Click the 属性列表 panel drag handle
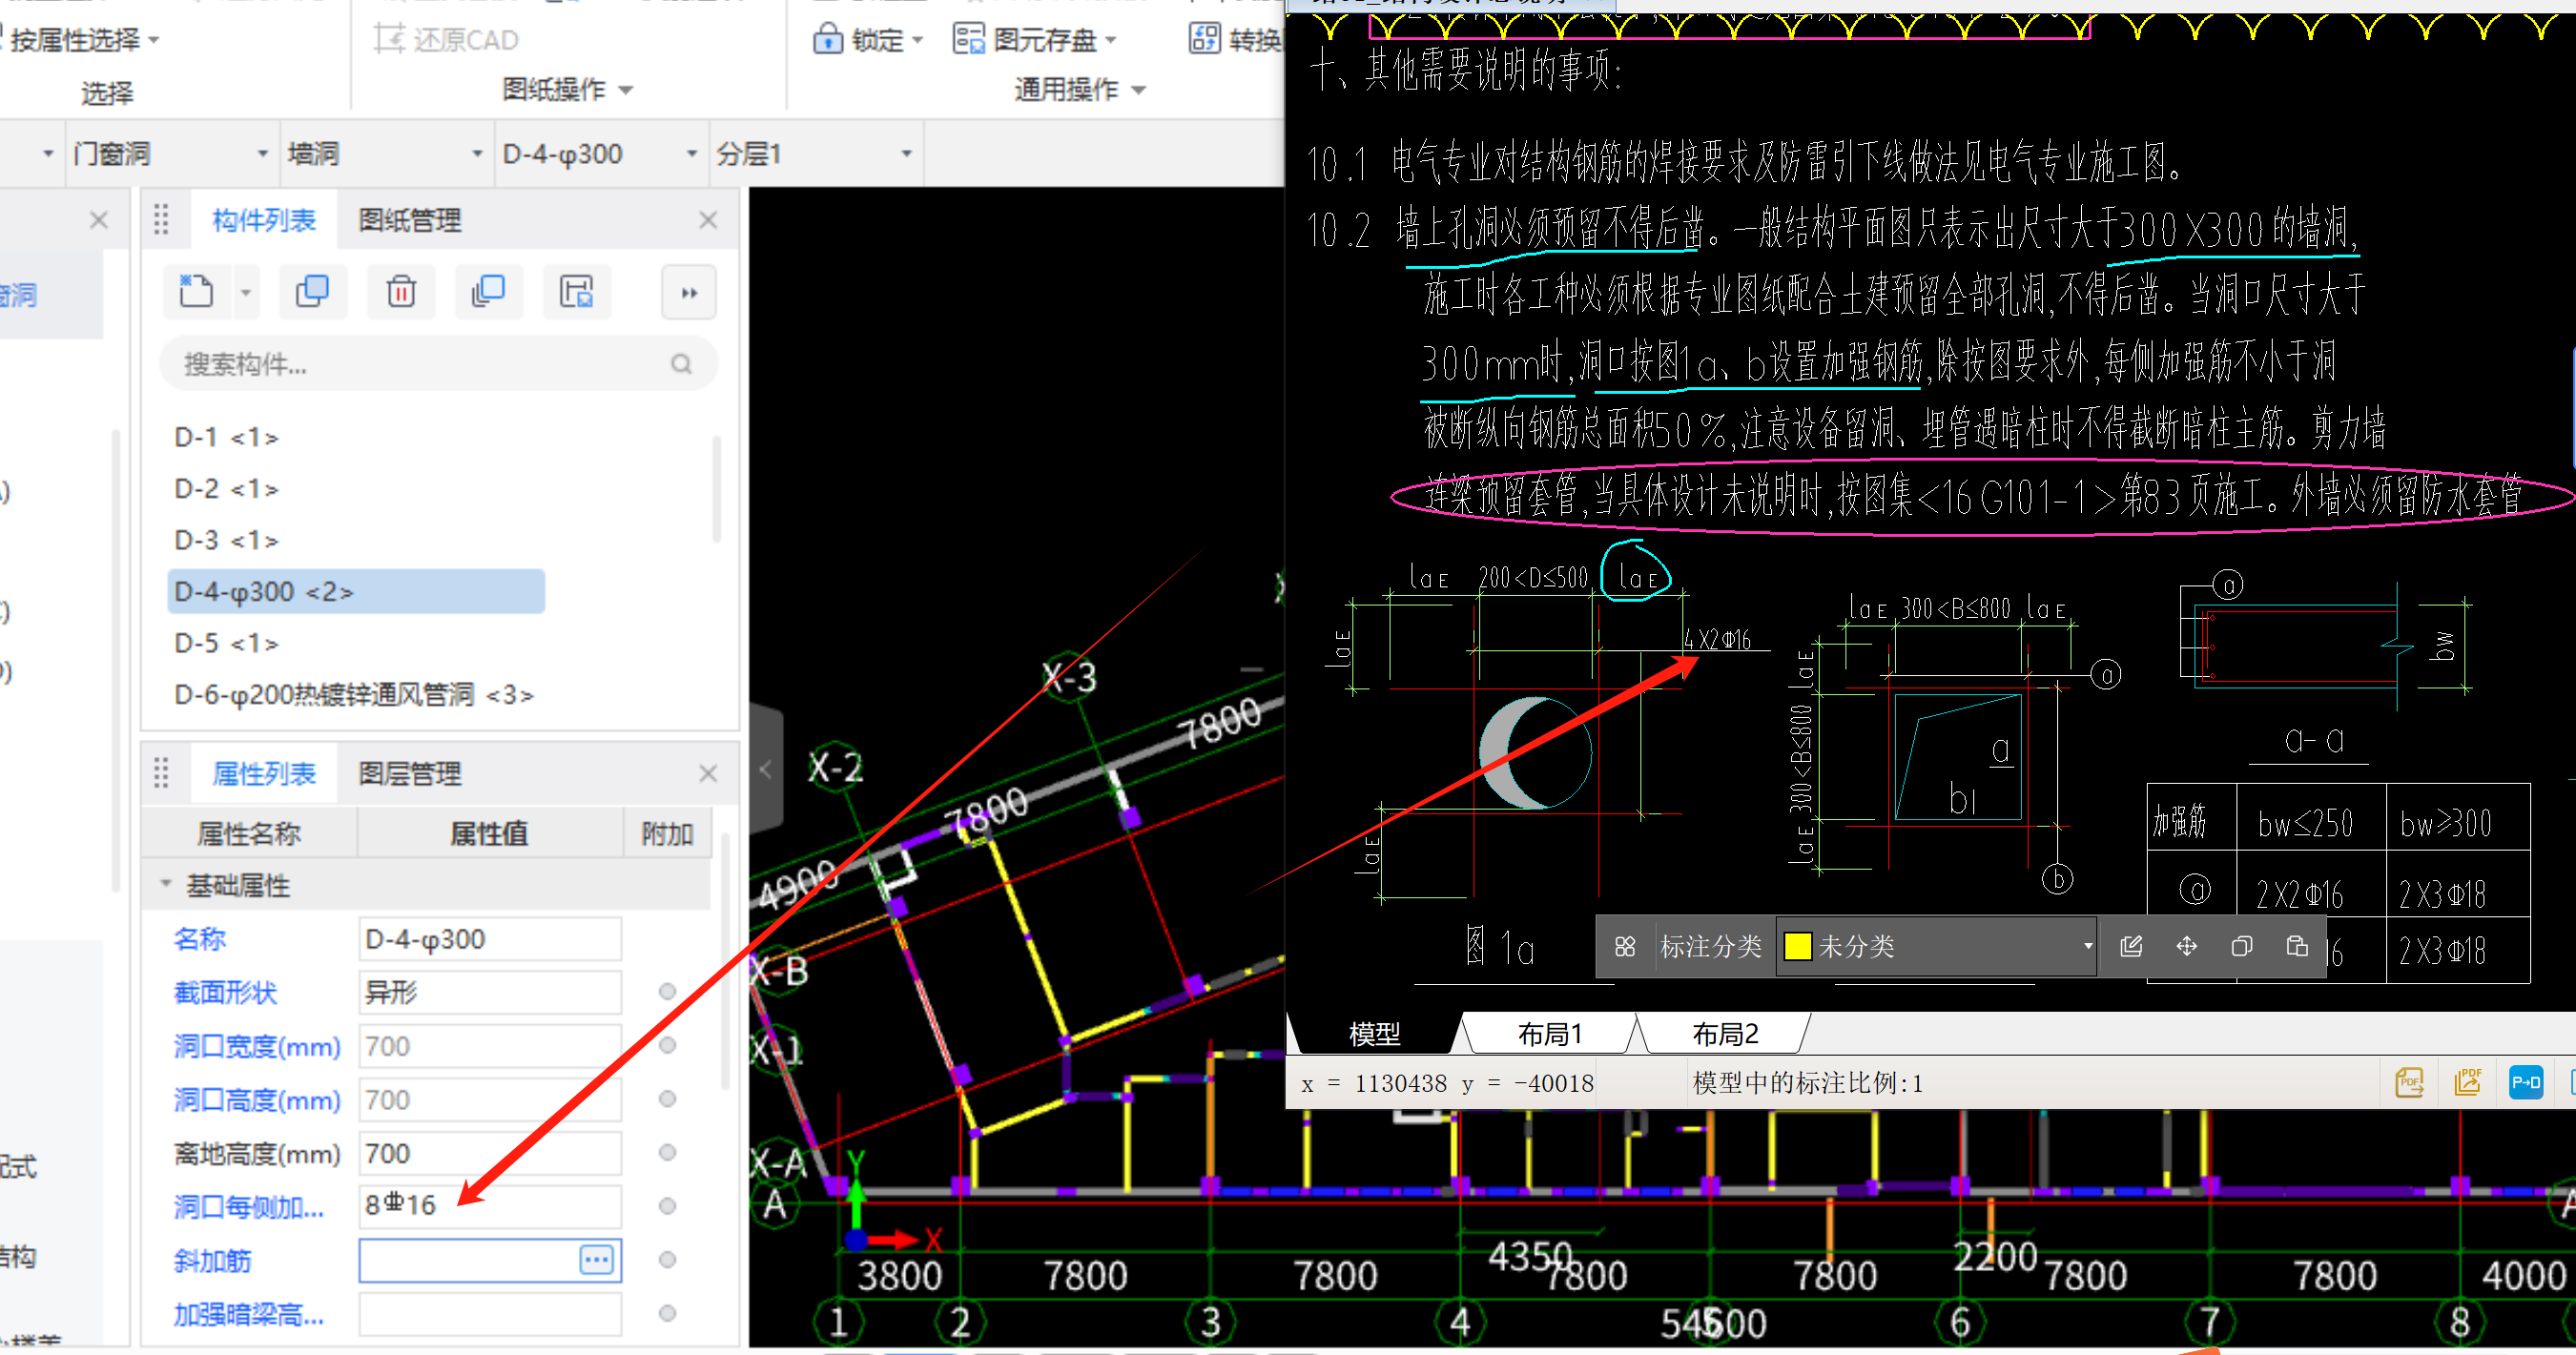The width and height of the screenshot is (2576, 1355). click(162, 773)
